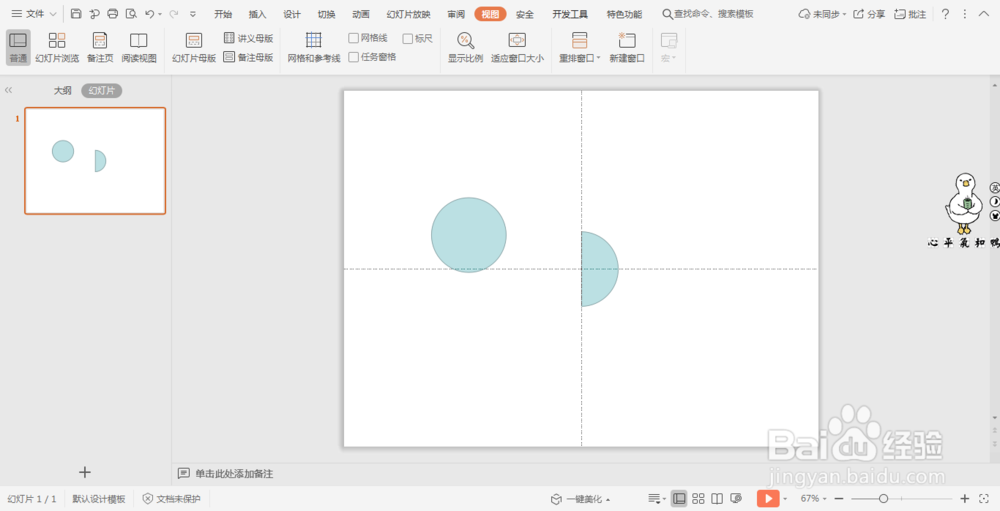This screenshot has height=511, width=1000.
Task: Click 默认设计模板 in status bar
Action: click(x=99, y=499)
